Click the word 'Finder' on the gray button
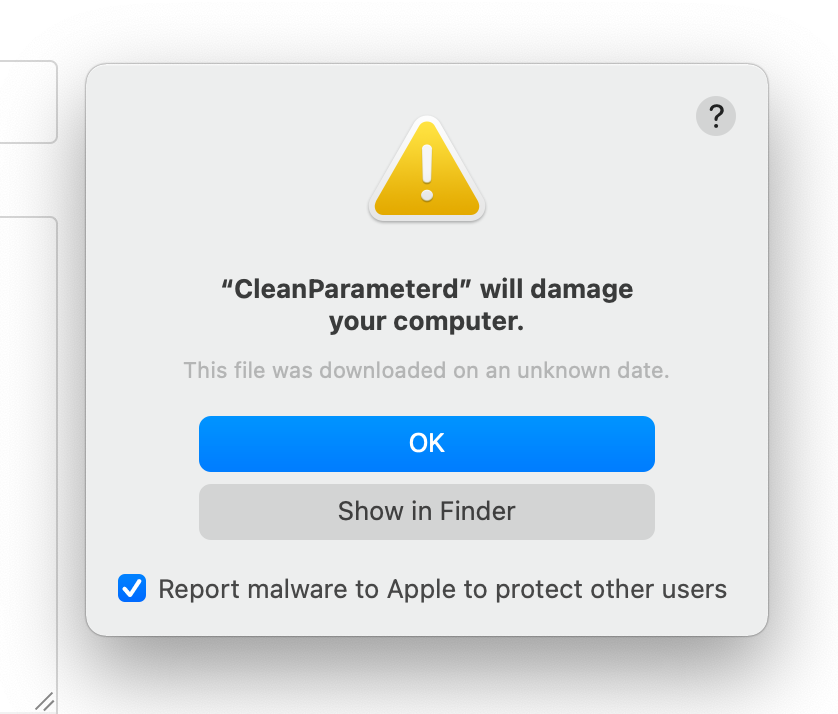The image size is (838, 714). pyautogui.click(x=477, y=511)
